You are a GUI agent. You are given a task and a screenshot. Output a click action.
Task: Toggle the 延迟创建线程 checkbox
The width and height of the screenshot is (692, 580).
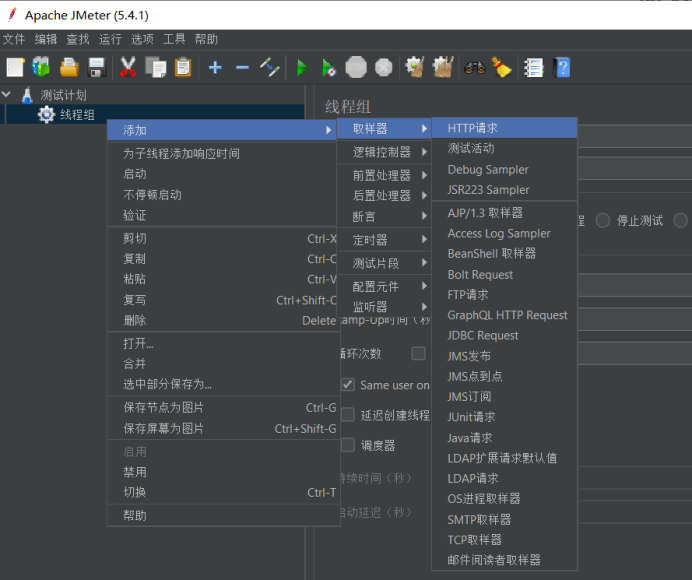[x=348, y=414]
